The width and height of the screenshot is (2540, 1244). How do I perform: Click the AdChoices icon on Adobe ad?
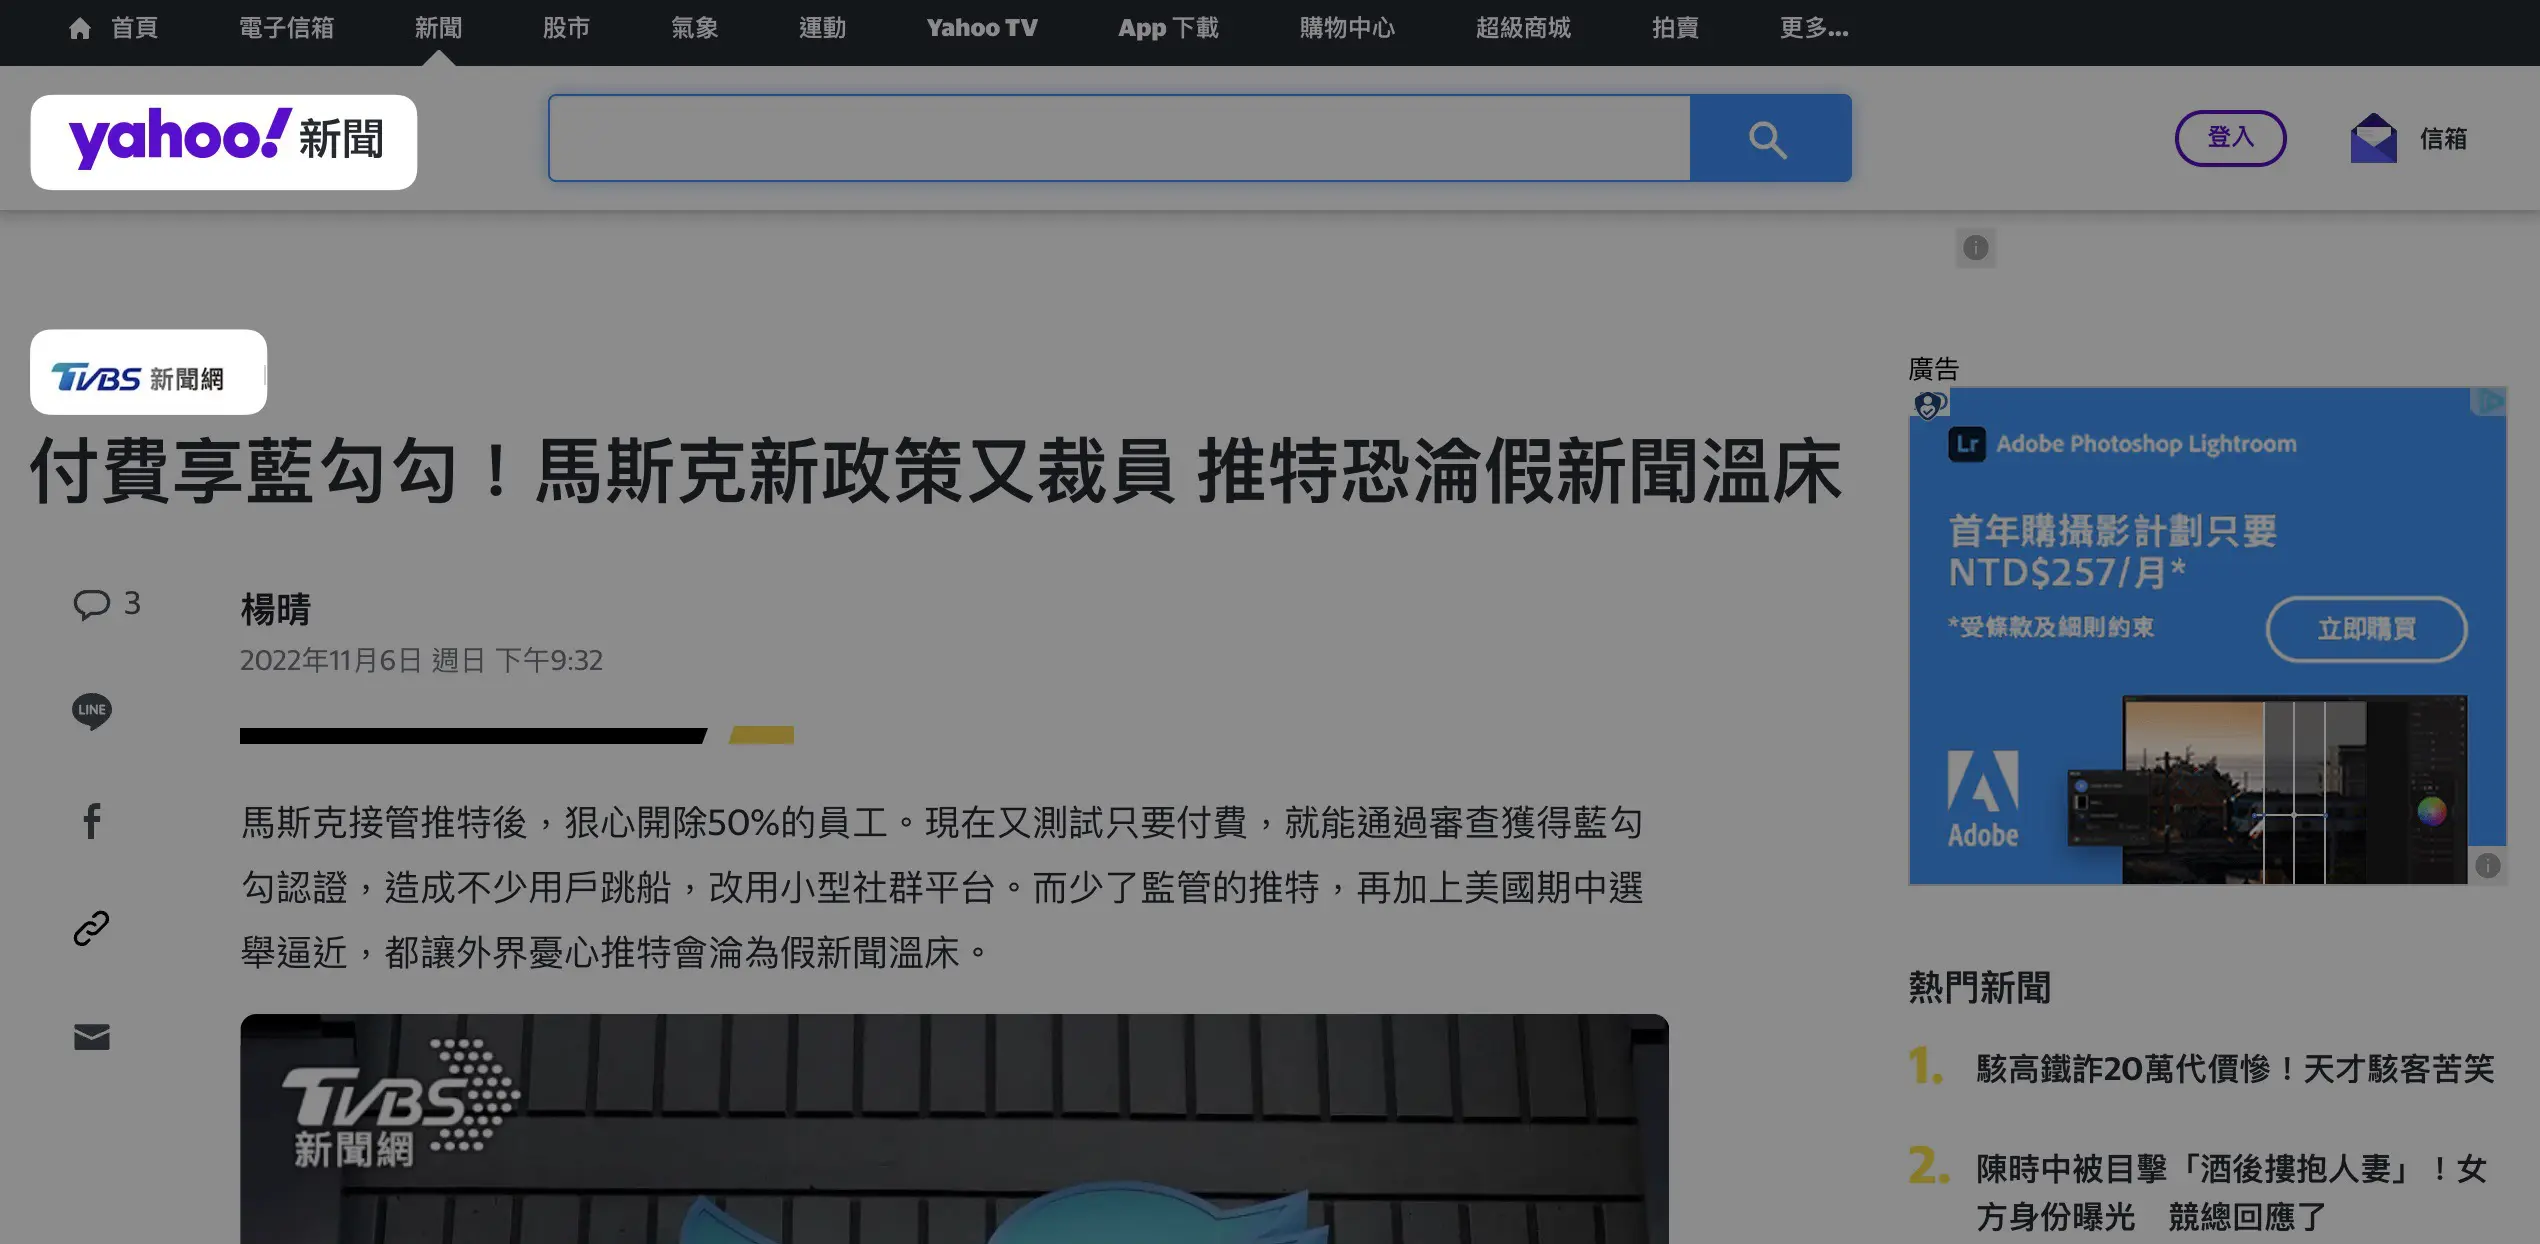(2491, 402)
